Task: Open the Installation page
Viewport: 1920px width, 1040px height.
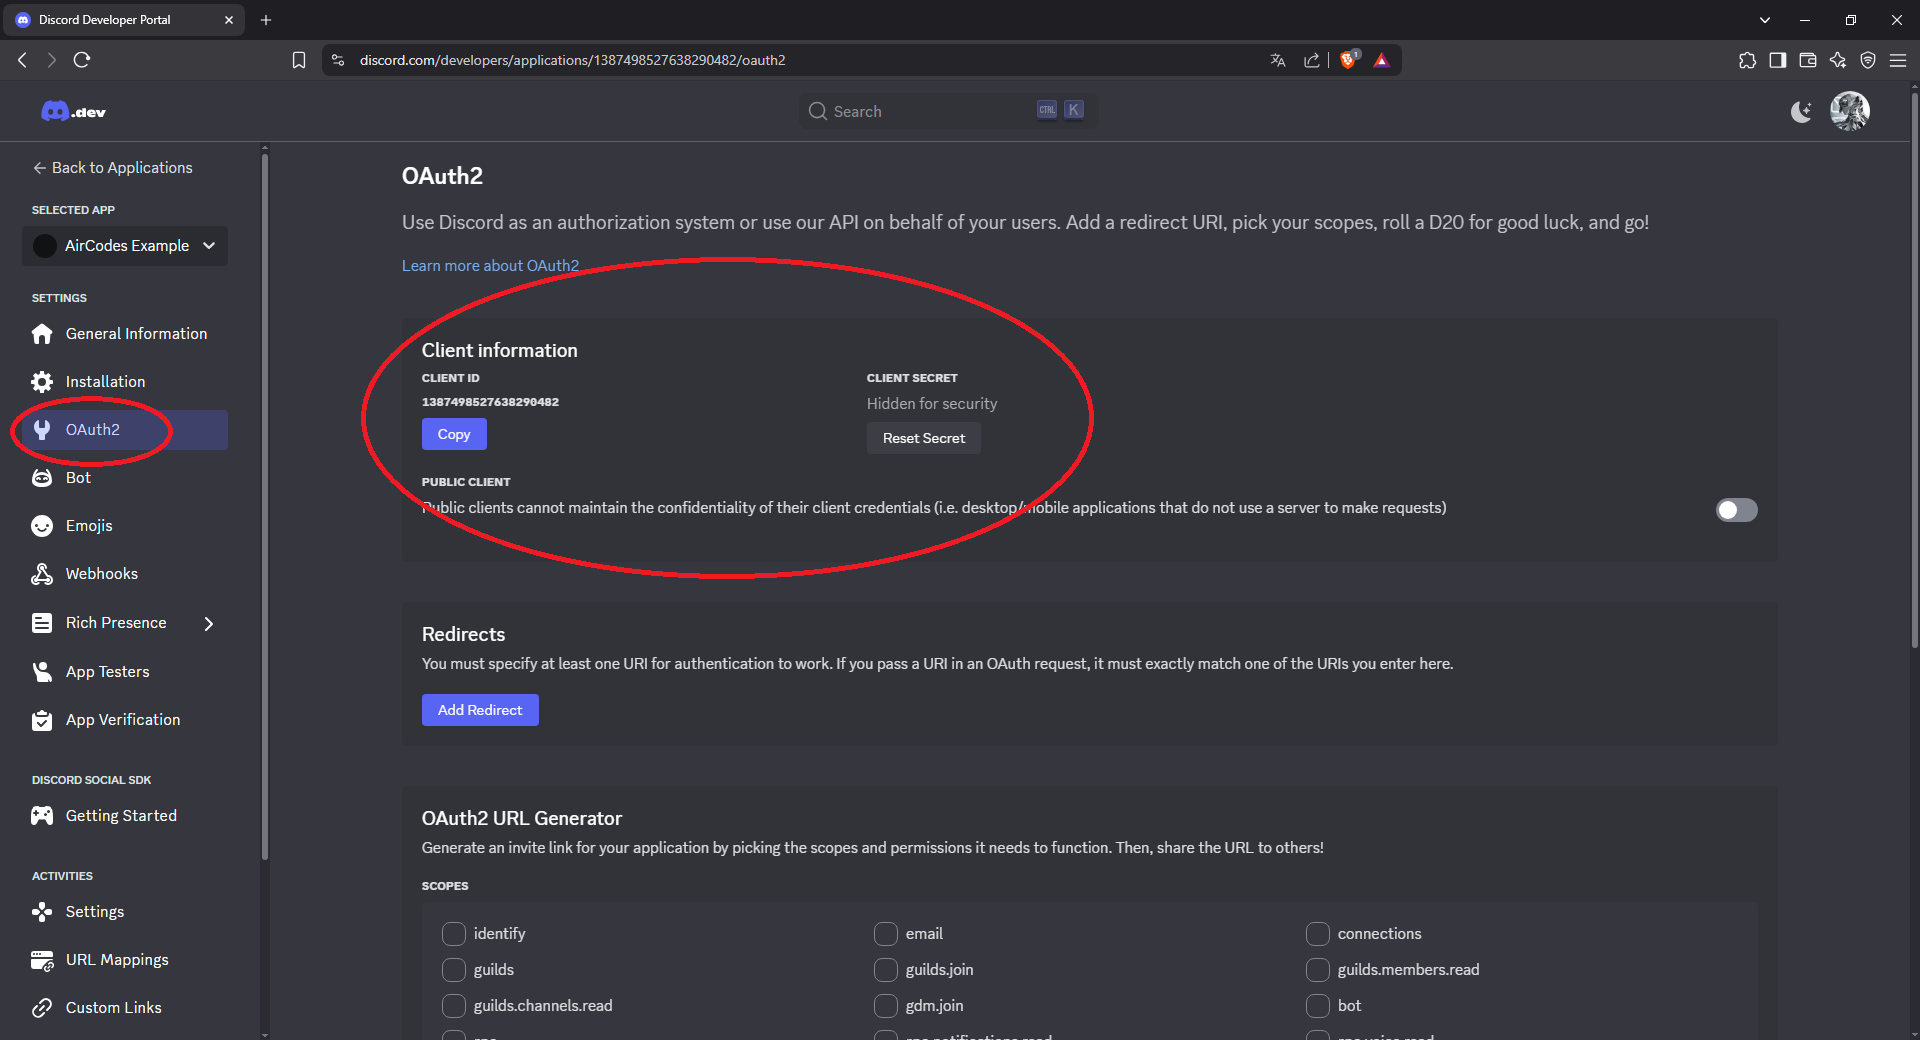Action: tap(125, 382)
